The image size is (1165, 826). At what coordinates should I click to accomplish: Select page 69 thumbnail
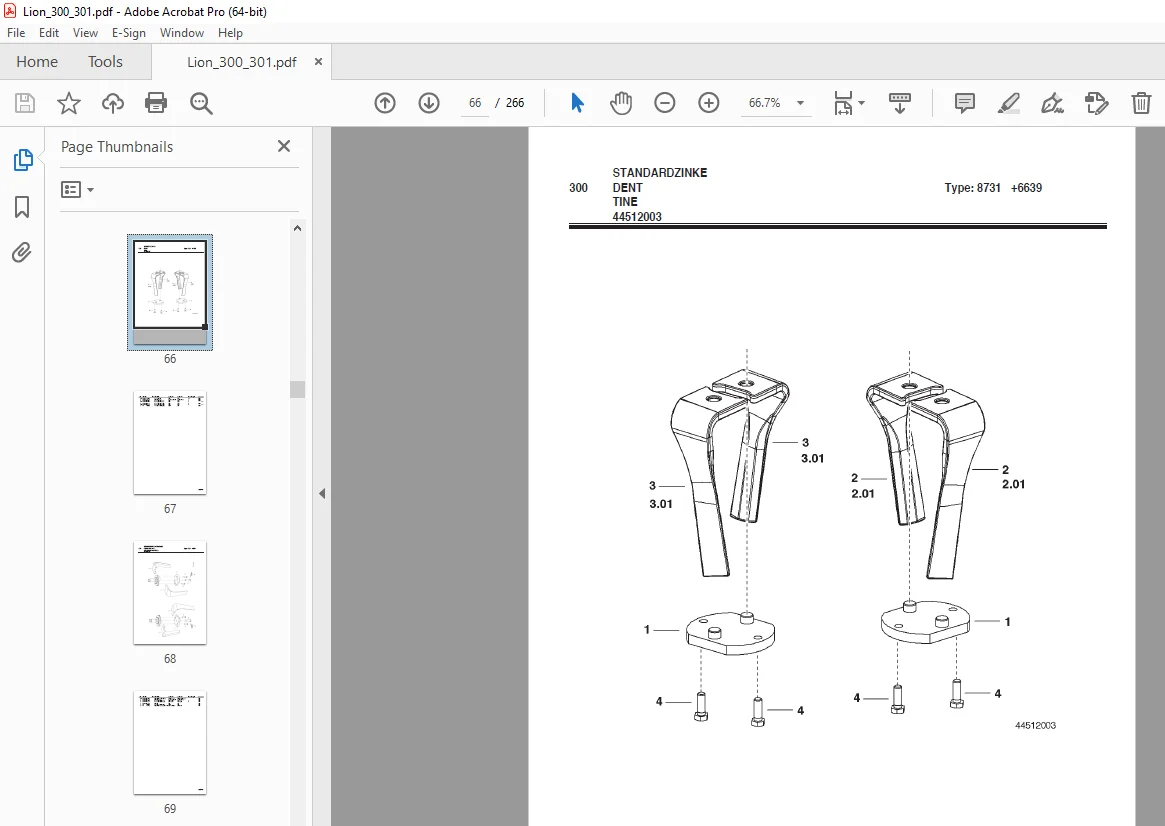[170, 743]
